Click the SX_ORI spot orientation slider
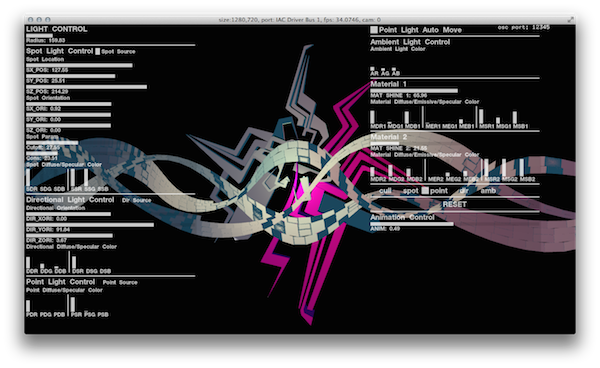This screenshot has width=600, height=368. 68,104
